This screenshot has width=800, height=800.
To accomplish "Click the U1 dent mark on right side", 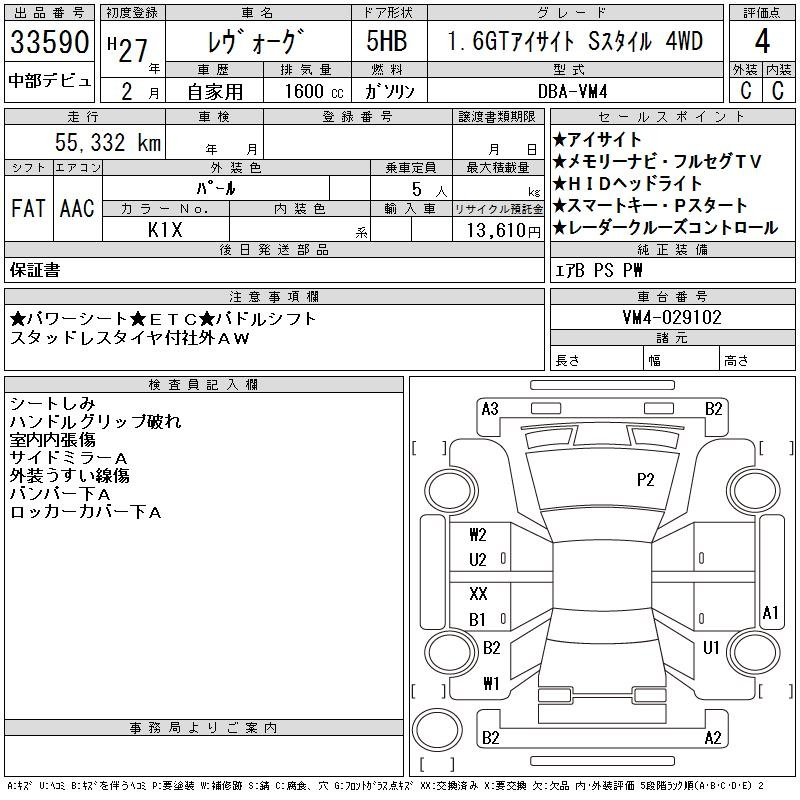I will (x=711, y=648).
